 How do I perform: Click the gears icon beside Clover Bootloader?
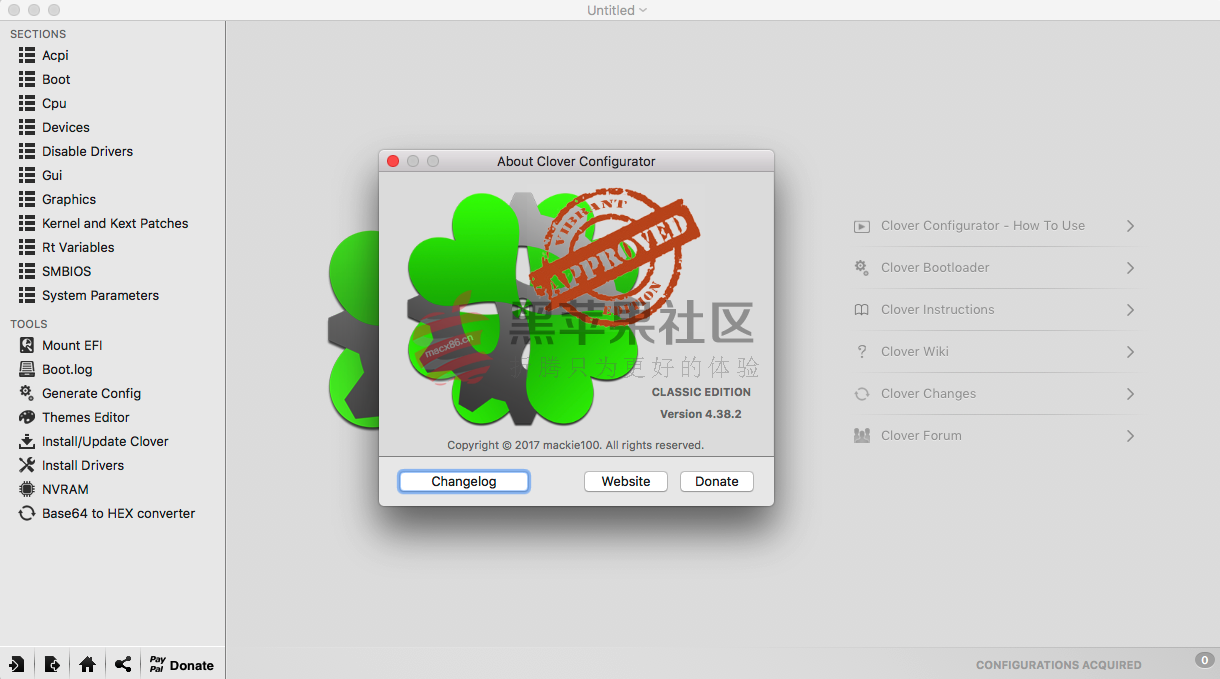click(x=861, y=268)
